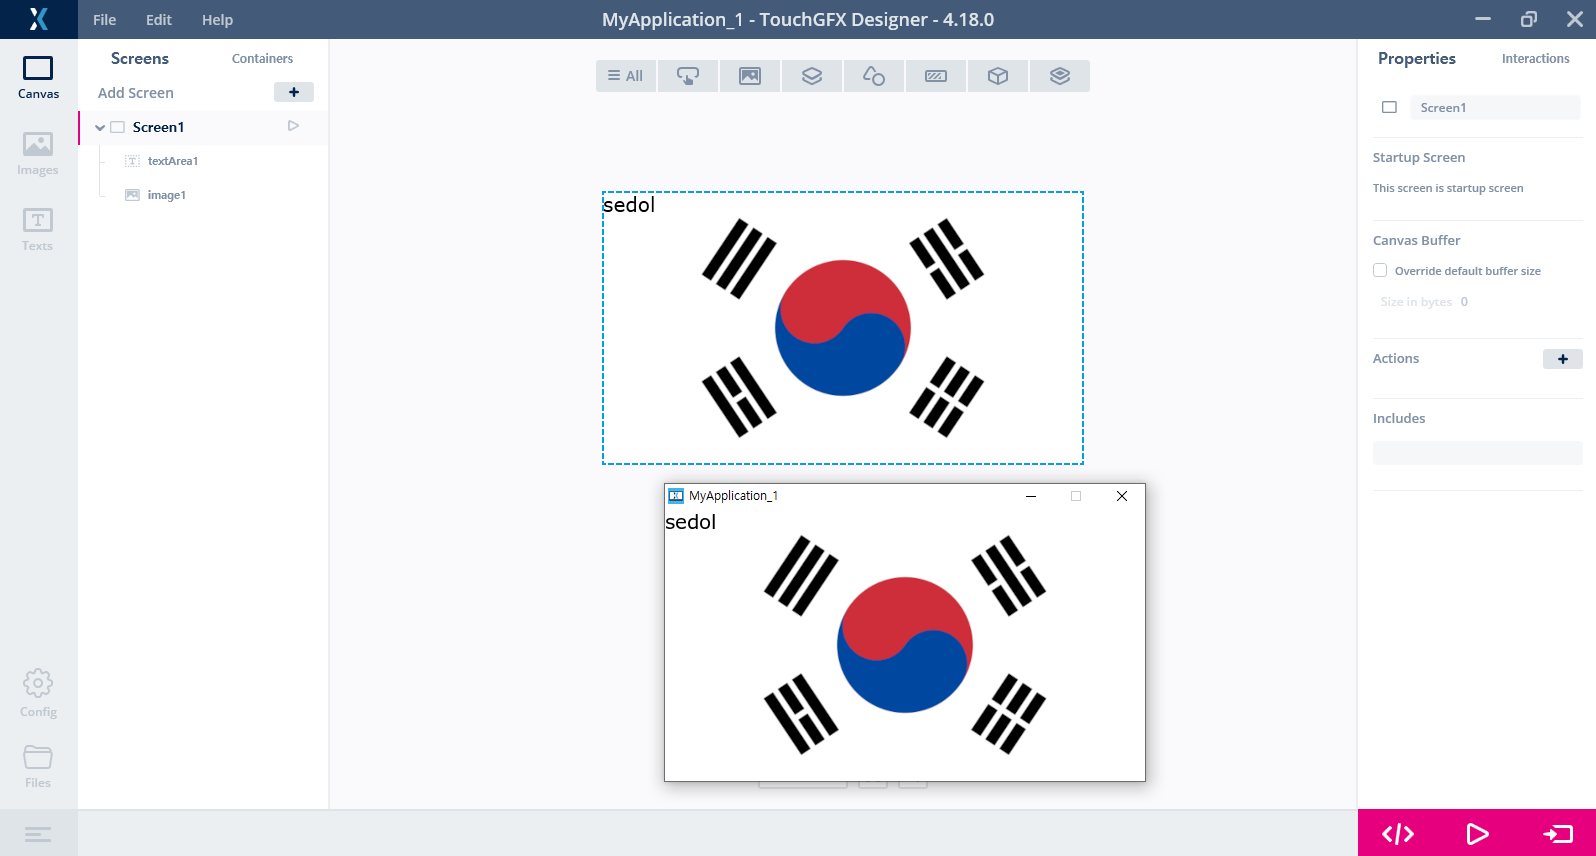Close the MyApplication_1 simulator window

click(1122, 496)
